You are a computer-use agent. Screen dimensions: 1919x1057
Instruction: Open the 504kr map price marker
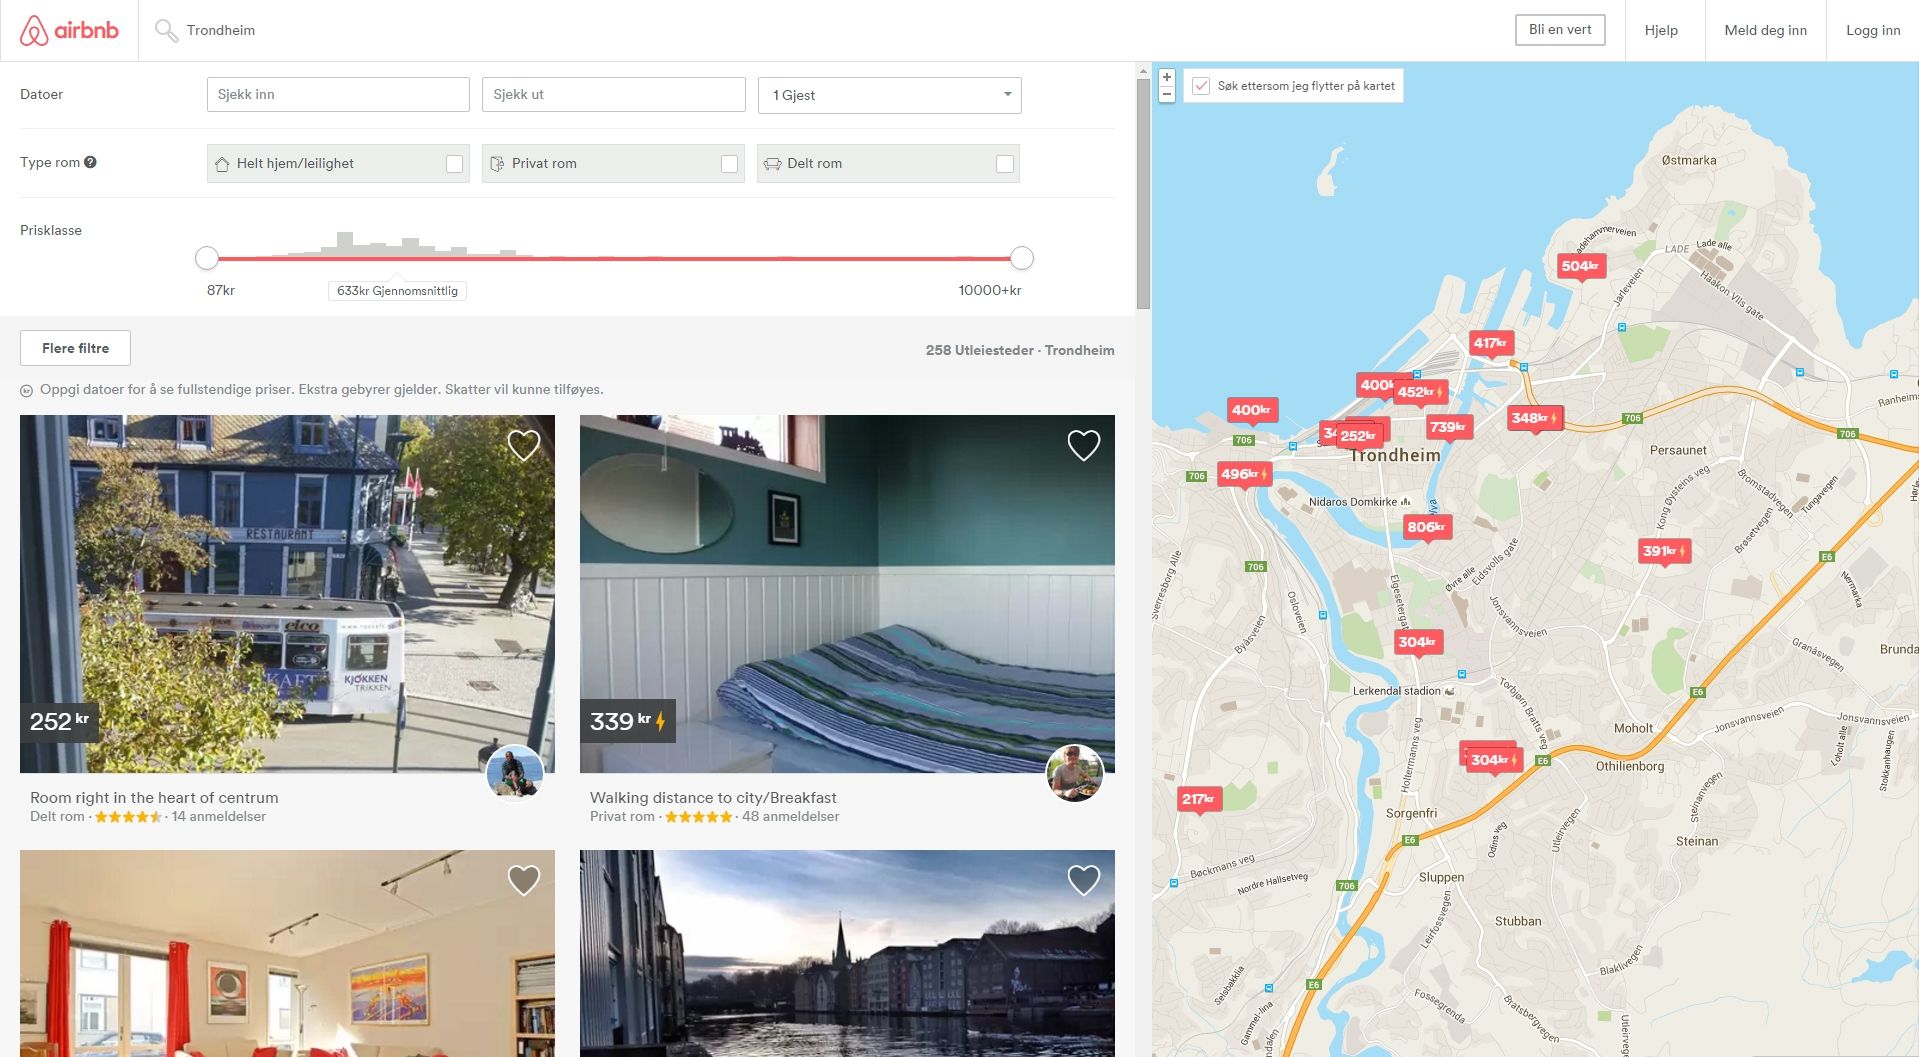click(1580, 266)
